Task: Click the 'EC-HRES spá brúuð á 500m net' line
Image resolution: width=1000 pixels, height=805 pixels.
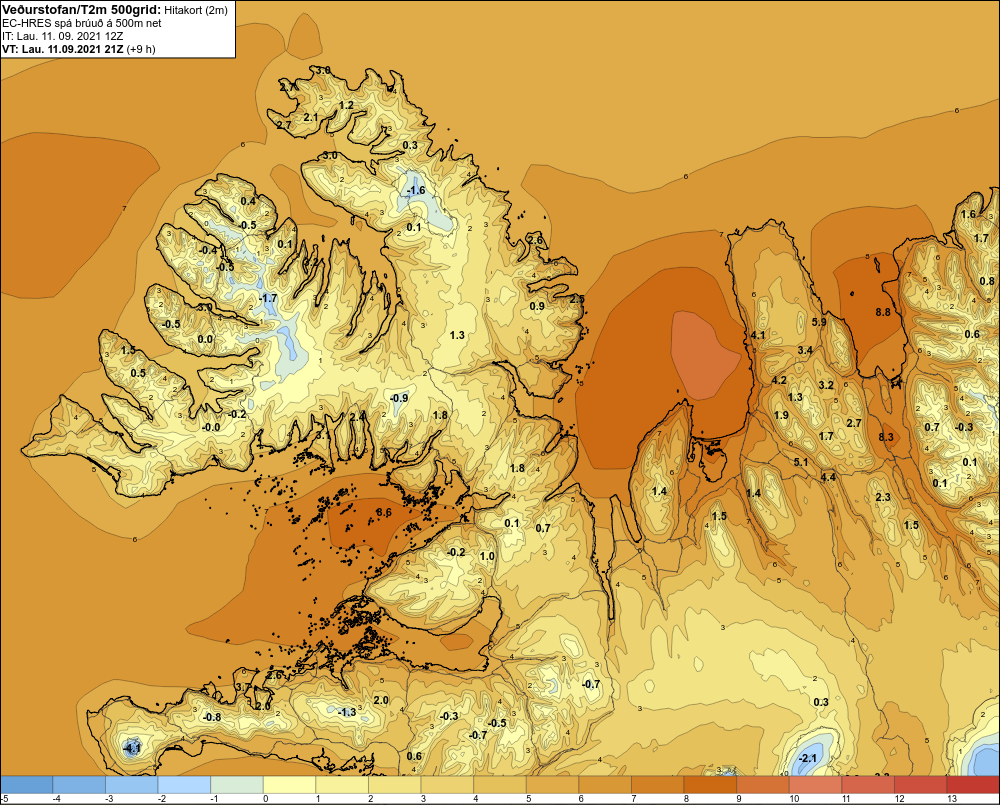Action: [82, 23]
